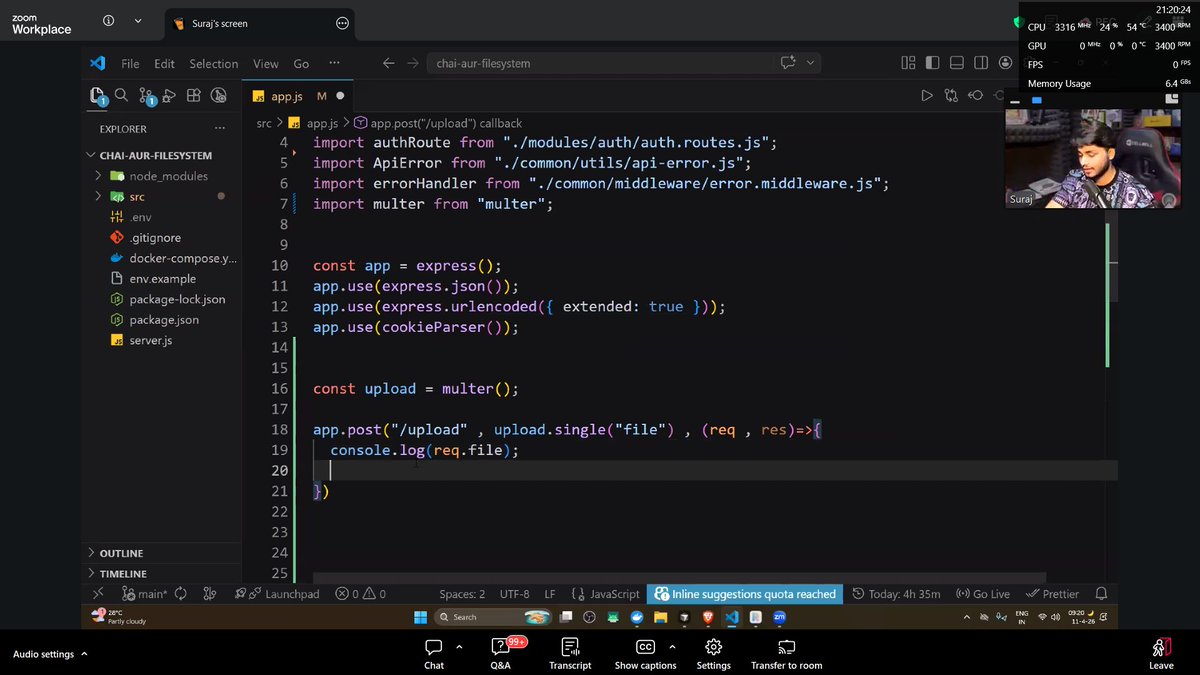Click the errors and warnings count indicator
1200x675 pixels.
click(x=361, y=593)
